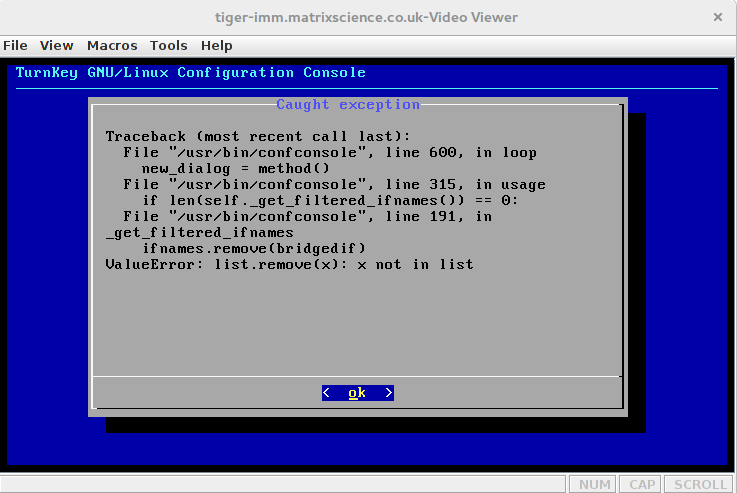Open the File menu
Screen dimensions: 737x493
point(15,45)
